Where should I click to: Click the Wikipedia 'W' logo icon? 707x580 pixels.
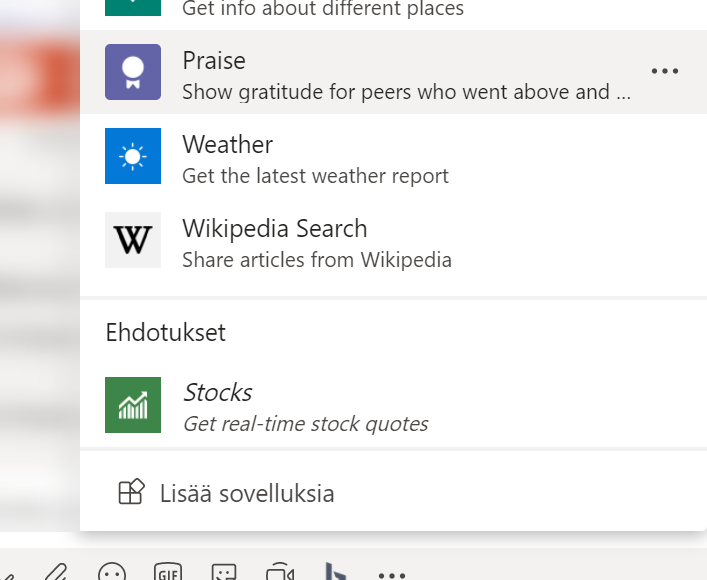133,240
